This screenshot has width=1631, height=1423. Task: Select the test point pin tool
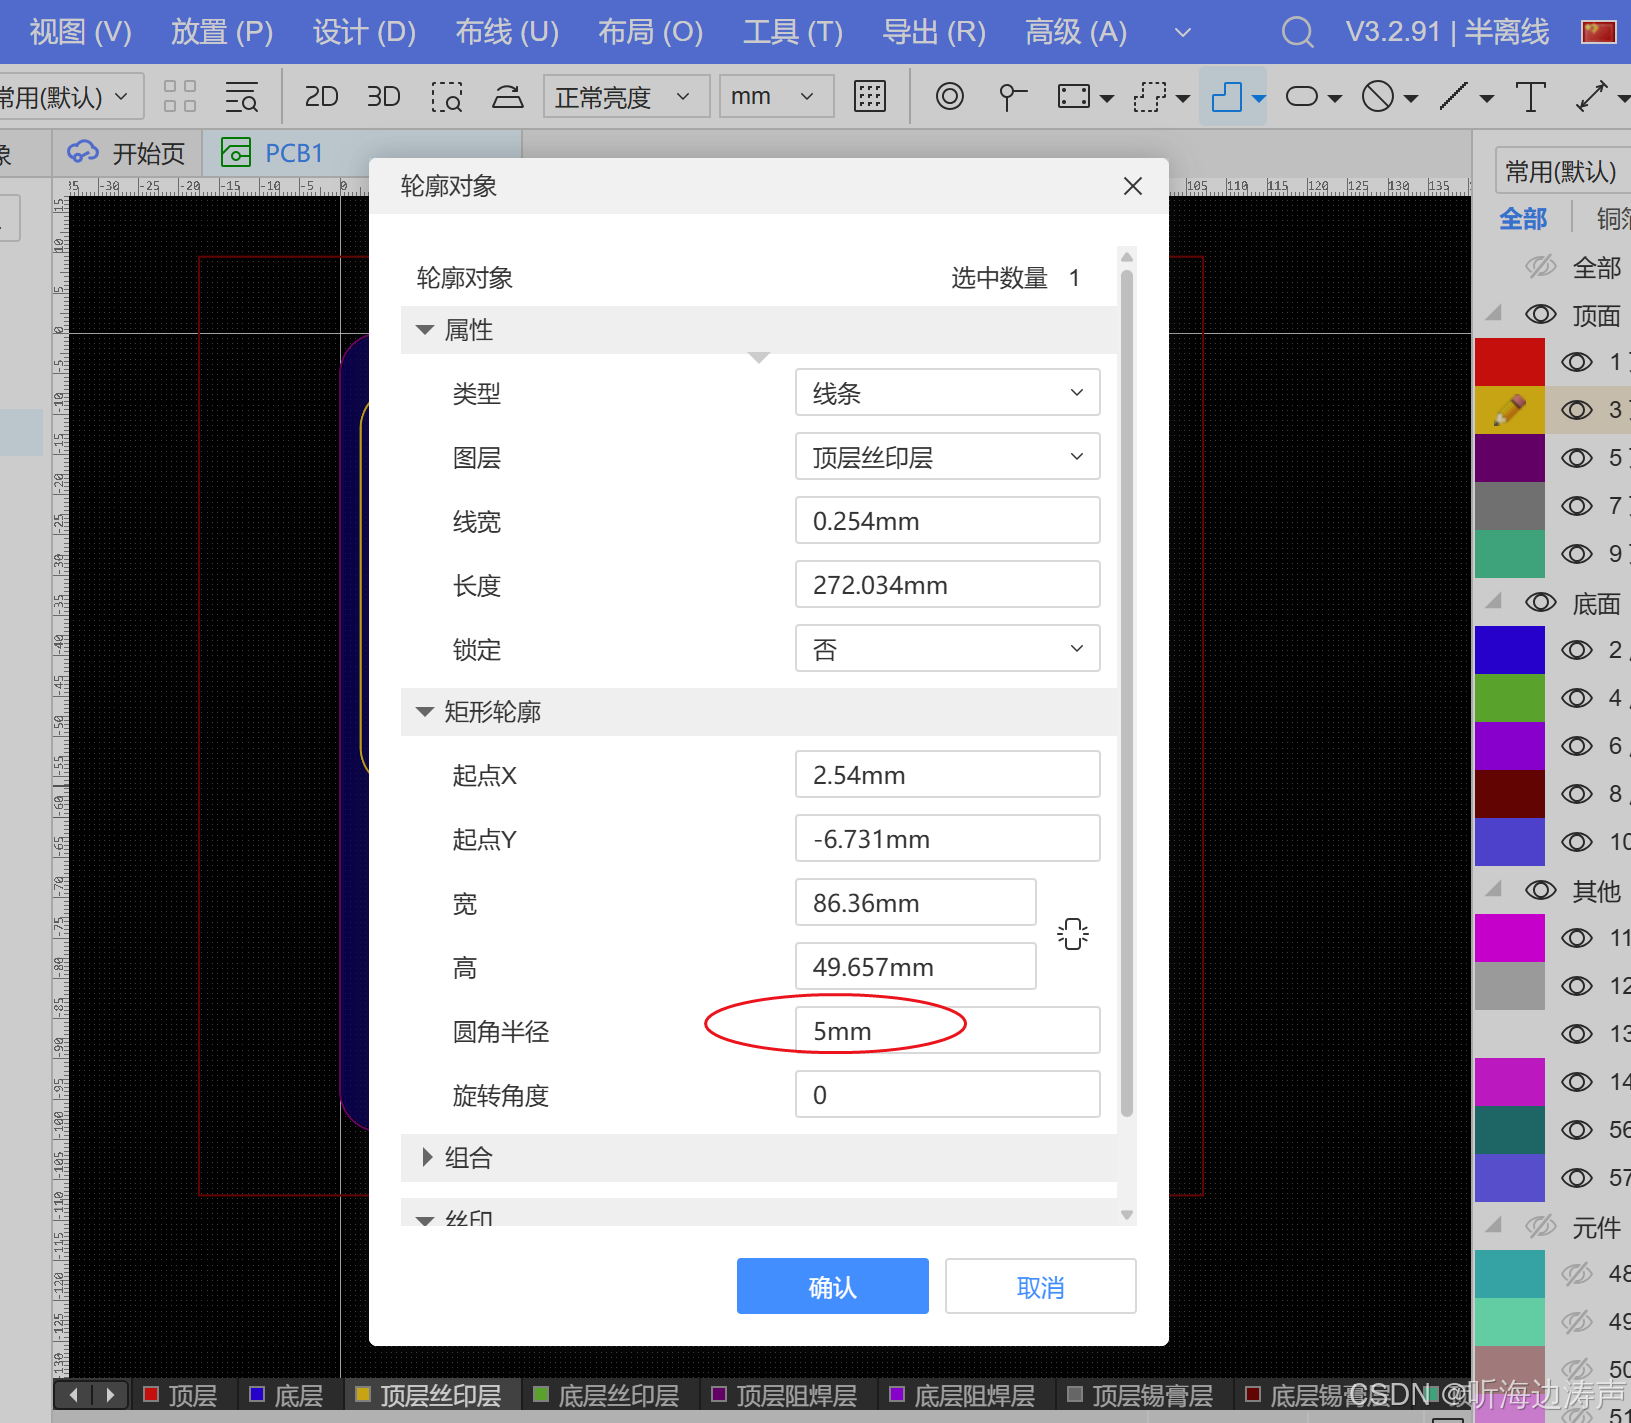coord(1012,97)
